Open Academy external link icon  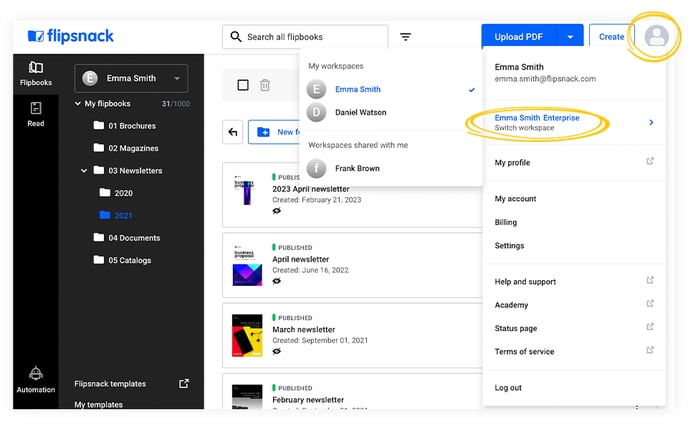tap(650, 303)
